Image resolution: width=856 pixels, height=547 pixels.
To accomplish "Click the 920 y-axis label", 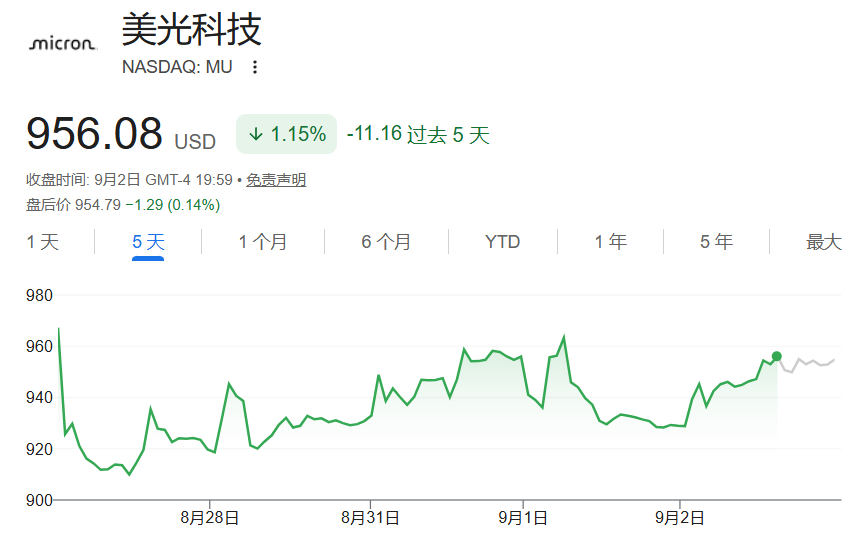I will pos(39,449).
